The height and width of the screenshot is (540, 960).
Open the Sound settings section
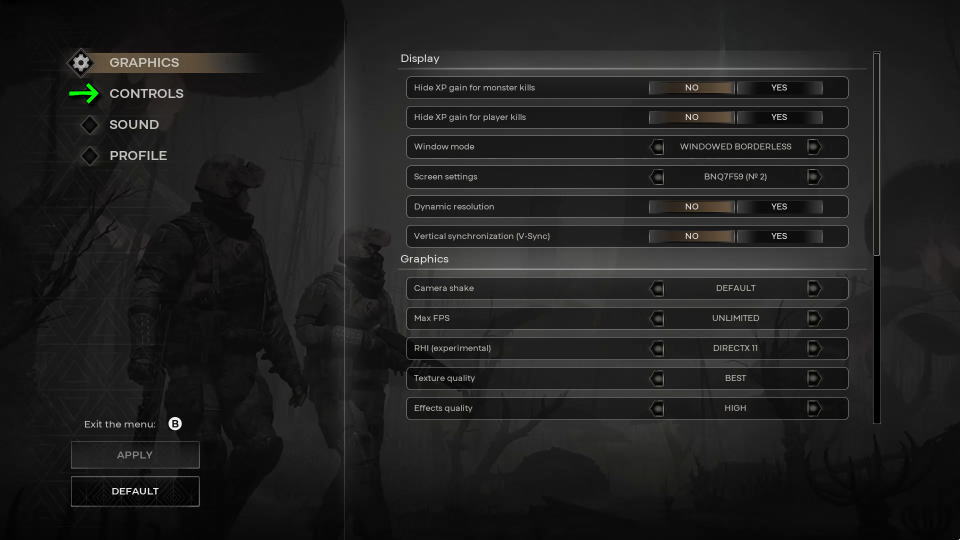134,125
